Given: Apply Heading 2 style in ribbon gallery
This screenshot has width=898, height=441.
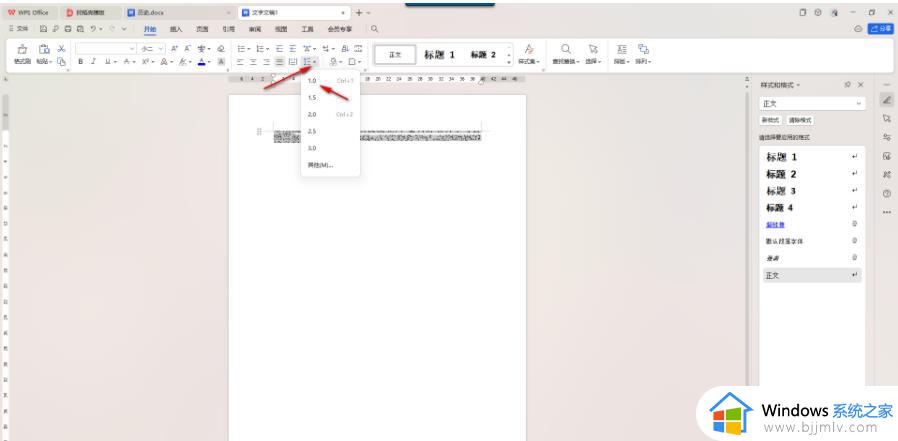Looking at the screenshot, I should coord(483,55).
